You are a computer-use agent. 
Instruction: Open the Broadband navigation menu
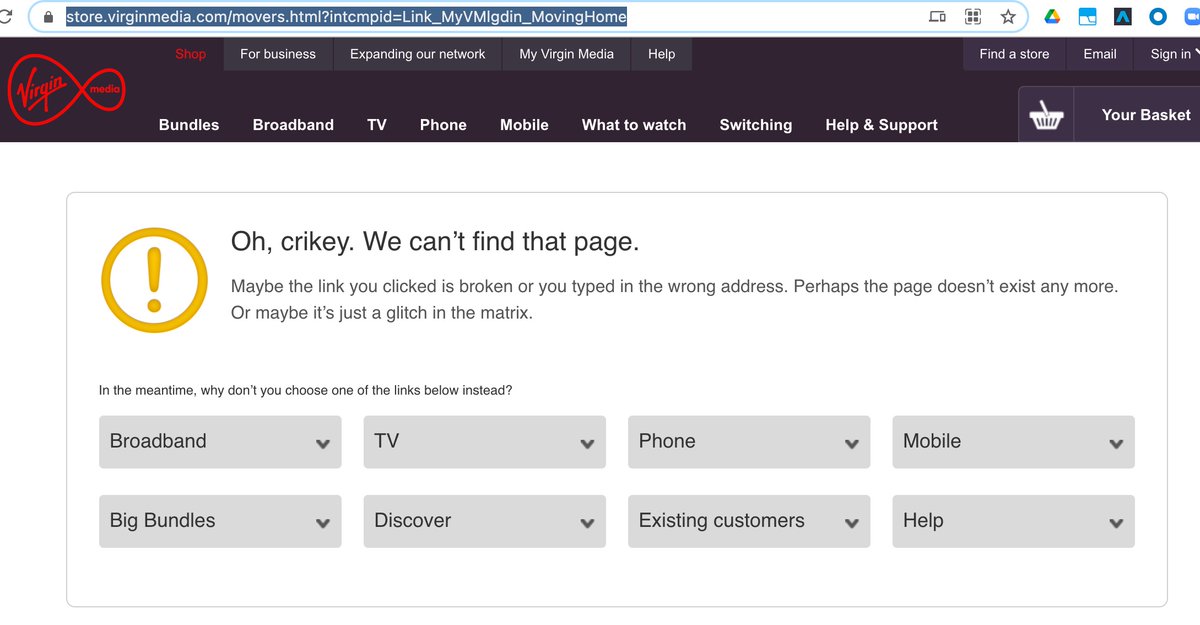293,125
